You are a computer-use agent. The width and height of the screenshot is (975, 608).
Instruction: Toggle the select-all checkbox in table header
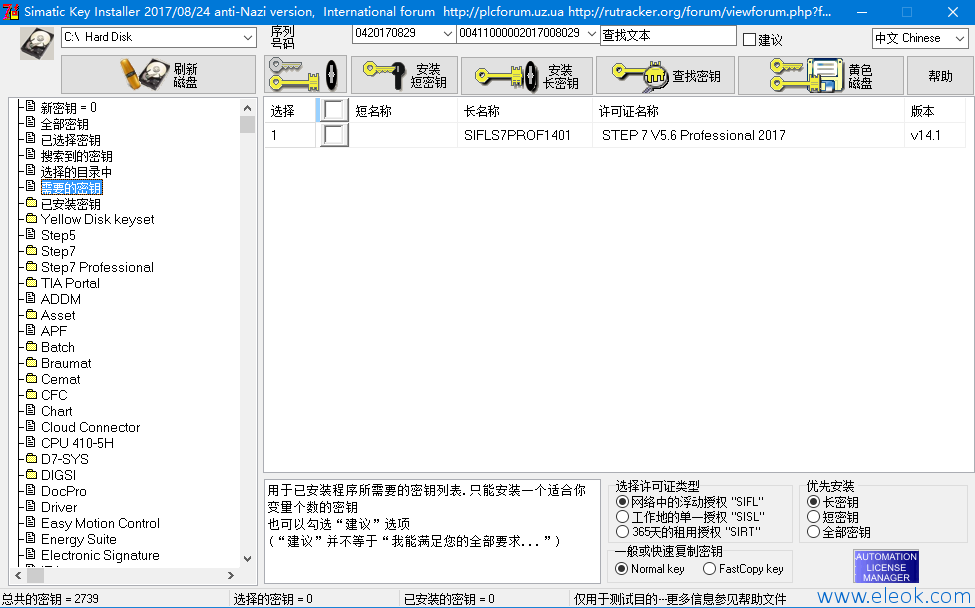(x=334, y=110)
